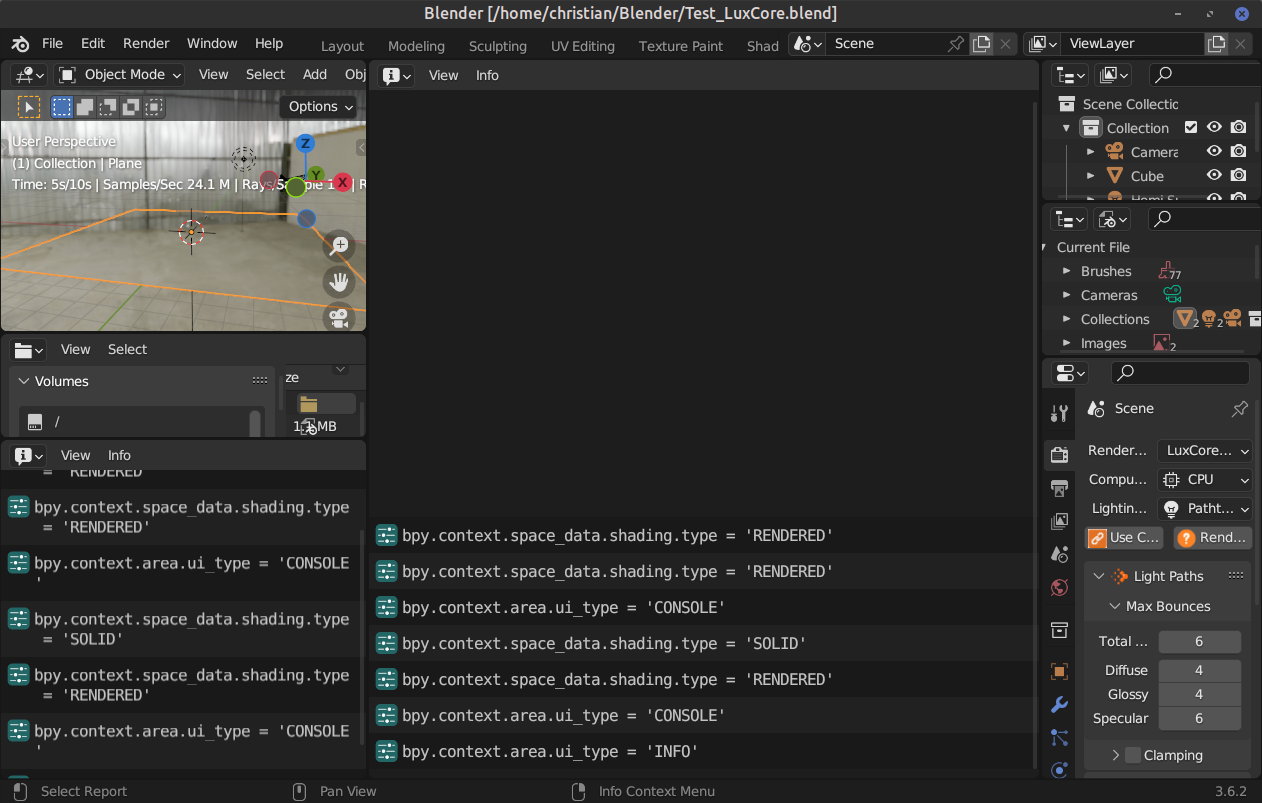Screen dimensions: 1262x803
Task: Open the Object Mode dropdown
Action: click(120, 75)
